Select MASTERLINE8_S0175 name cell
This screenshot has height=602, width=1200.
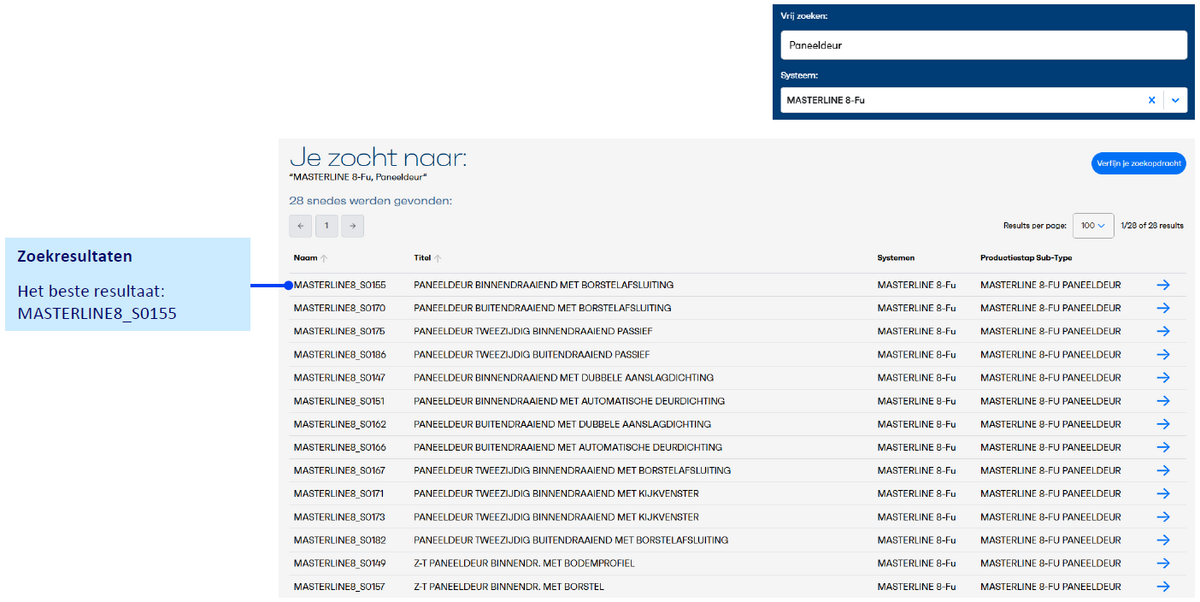(340, 331)
